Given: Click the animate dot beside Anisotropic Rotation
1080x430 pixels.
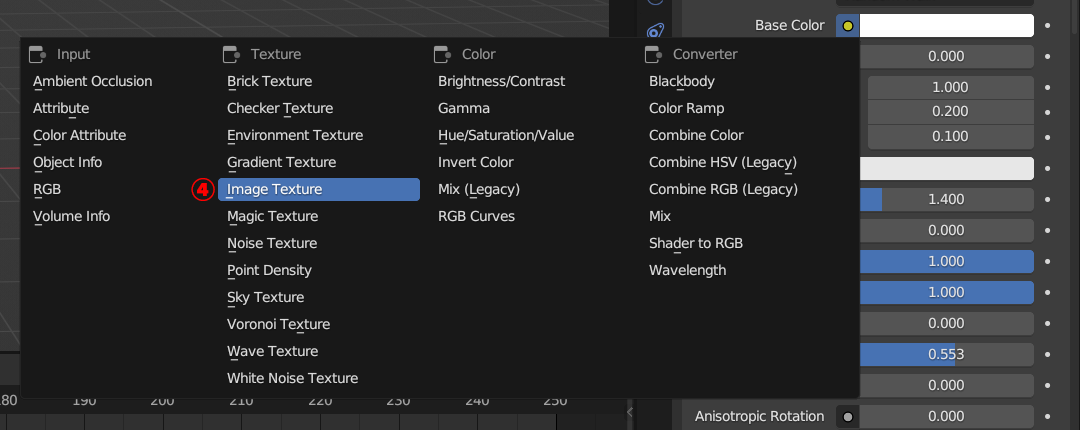Looking at the screenshot, I should coord(1047,416).
